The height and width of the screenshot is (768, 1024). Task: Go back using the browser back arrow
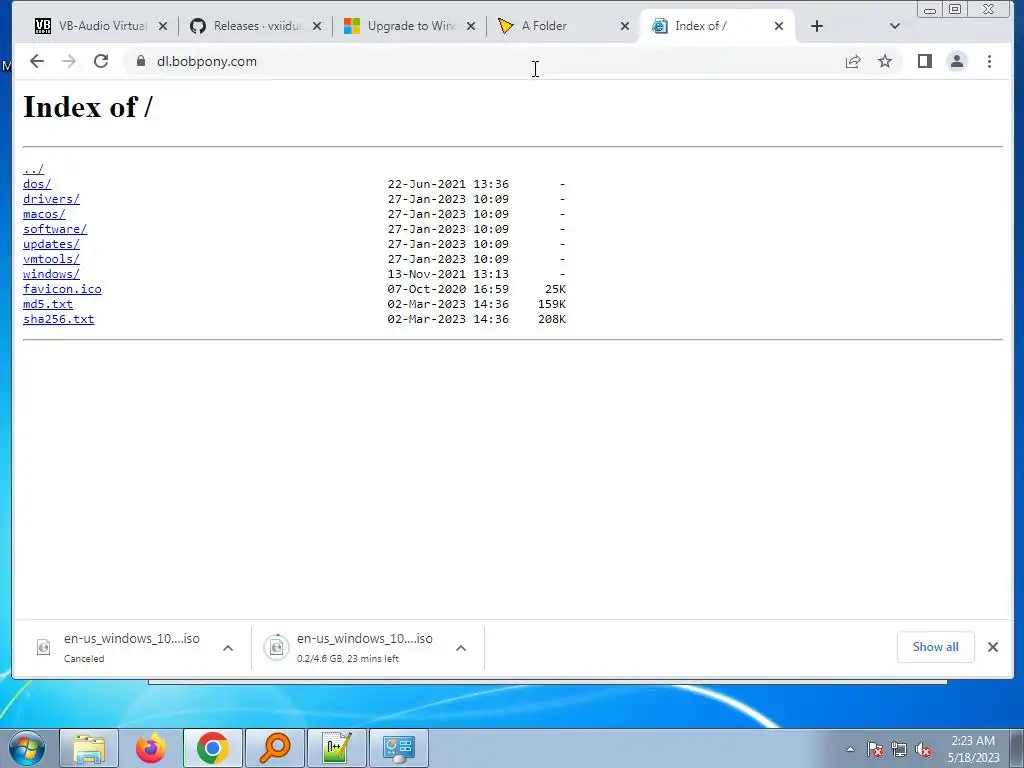click(37, 61)
